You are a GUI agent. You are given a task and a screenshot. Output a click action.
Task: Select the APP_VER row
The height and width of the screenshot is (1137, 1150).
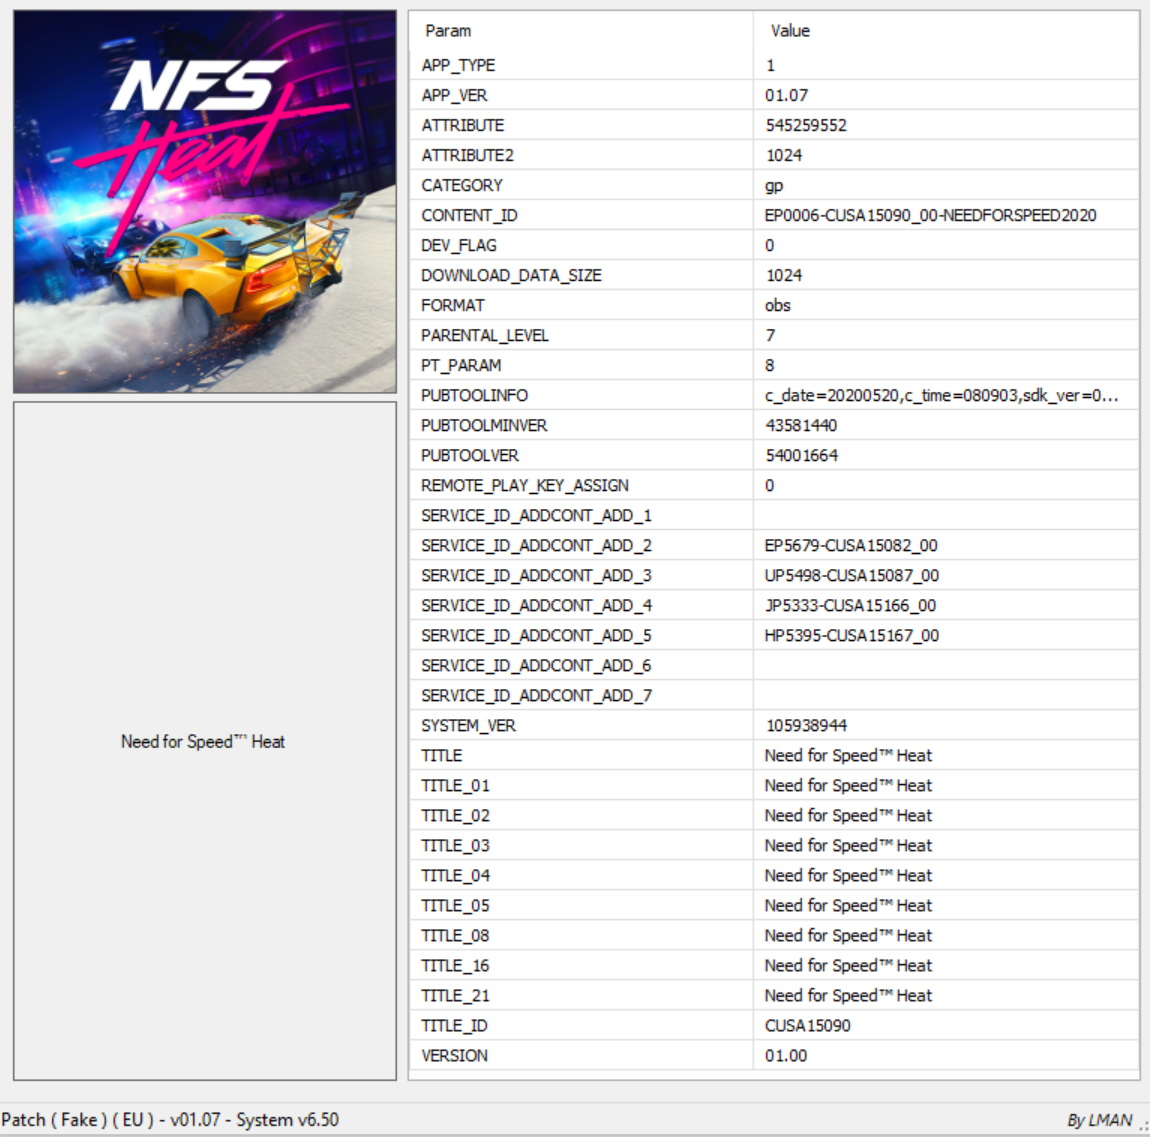pyautogui.click(x=455, y=95)
